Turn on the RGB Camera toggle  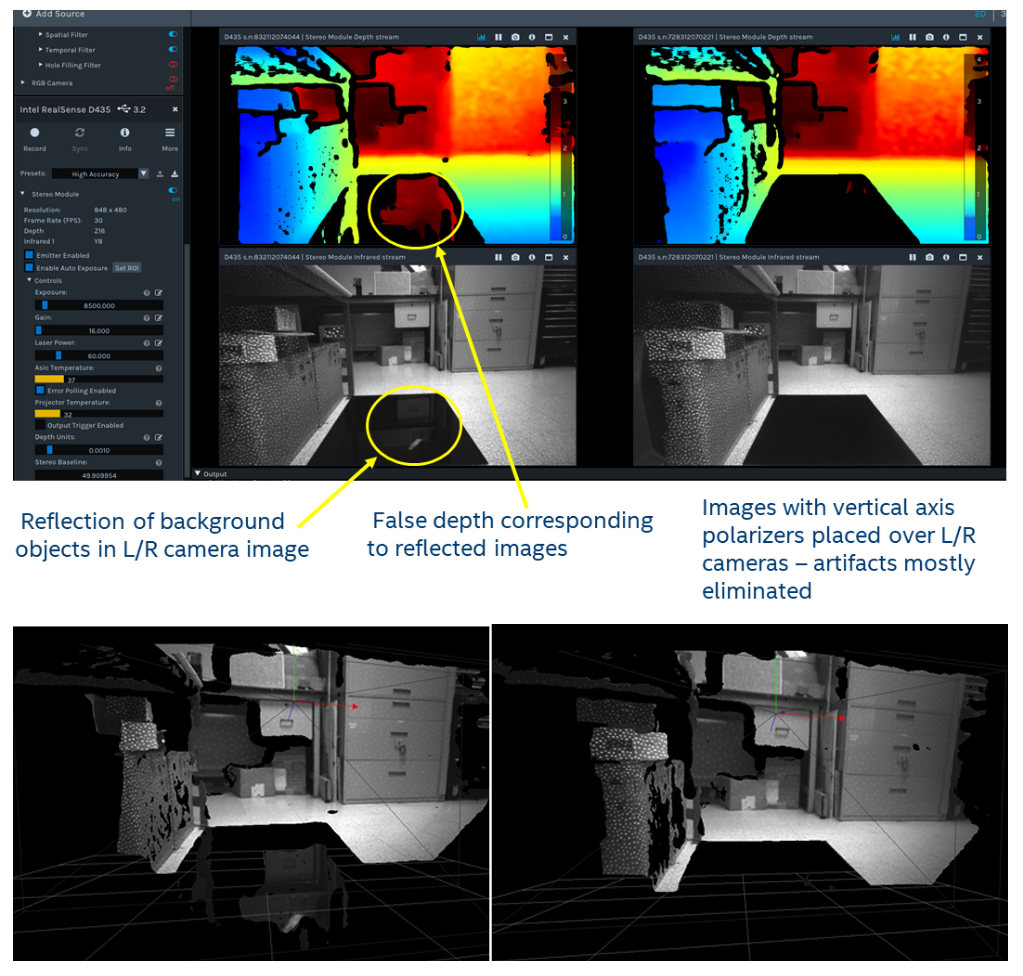pos(173,80)
